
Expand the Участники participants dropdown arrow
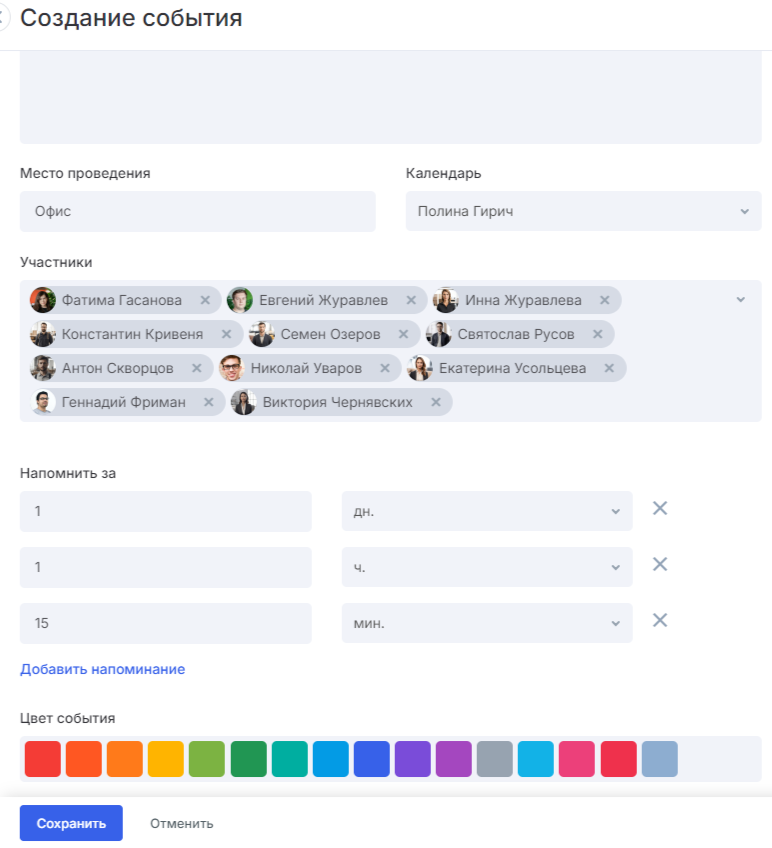(741, 299)
